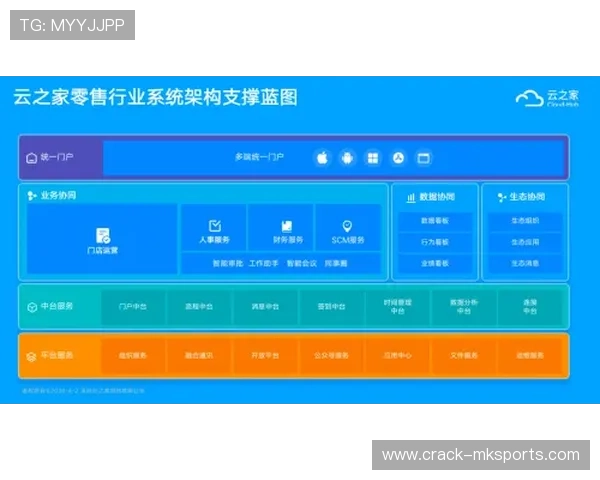Click the small footnote text under the diagram

tap(83, 391)
